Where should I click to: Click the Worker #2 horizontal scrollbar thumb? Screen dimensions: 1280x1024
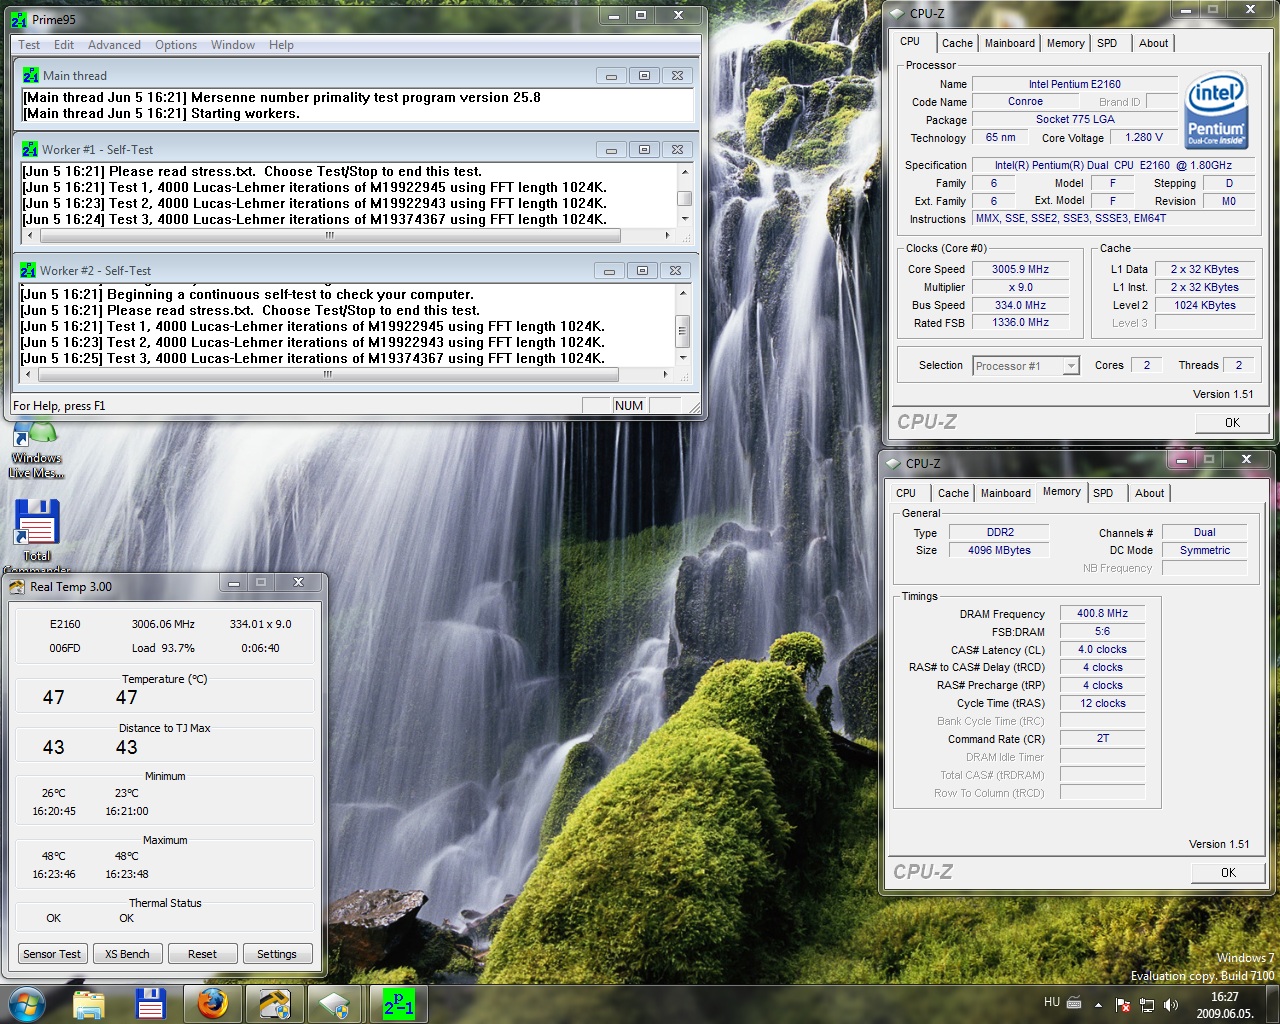[x=327, y=375]
